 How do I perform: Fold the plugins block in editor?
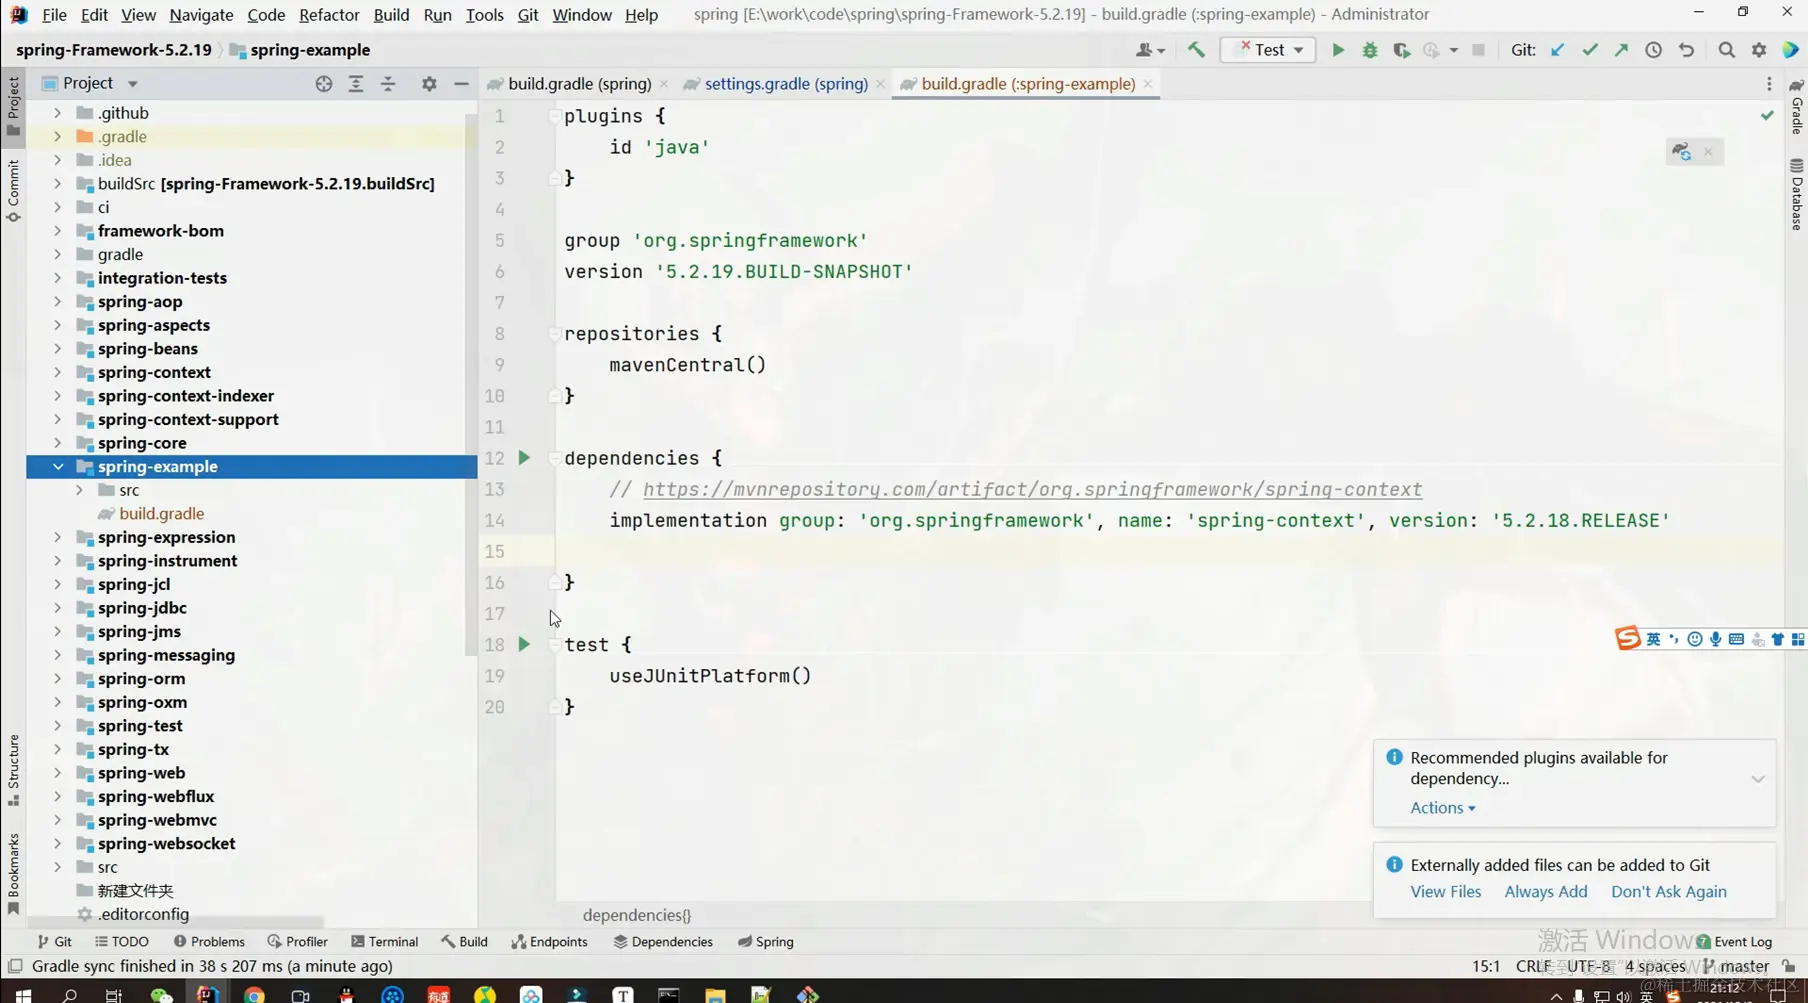554,117
